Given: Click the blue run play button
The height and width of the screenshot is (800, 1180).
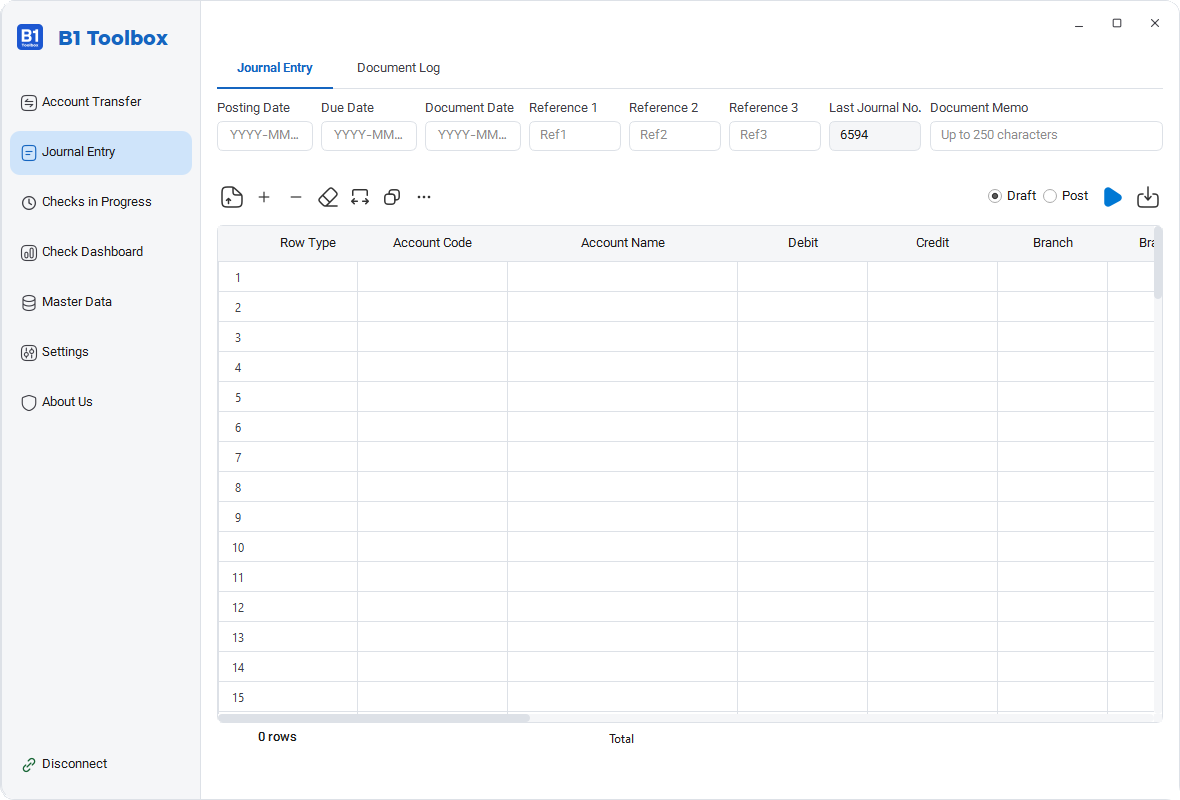Looking at the screenshot, I should [x=1113, y=197].
